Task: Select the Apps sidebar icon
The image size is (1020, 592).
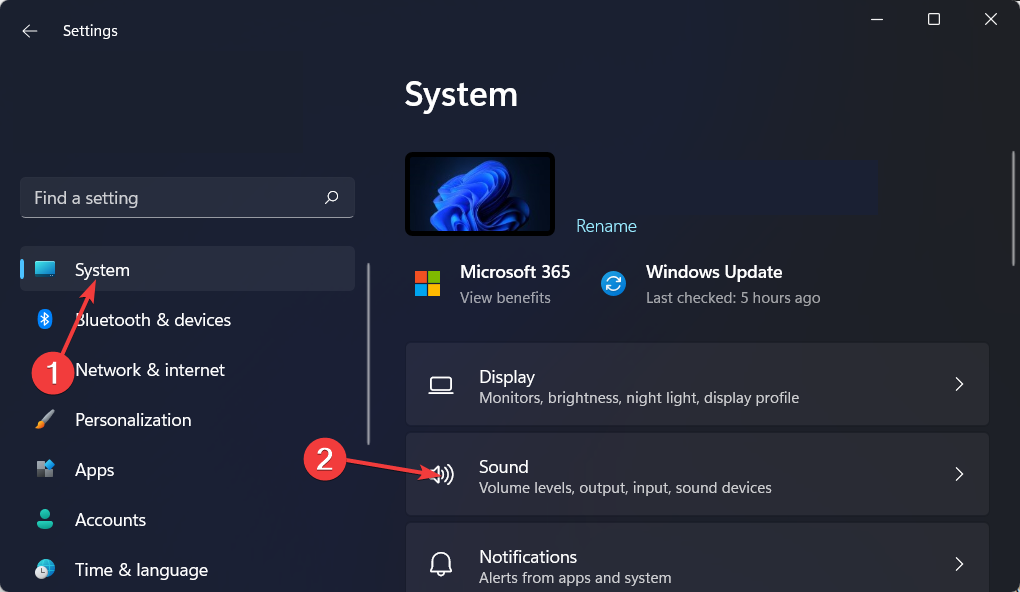Action: pyautogui.click(x=44, y=469)
